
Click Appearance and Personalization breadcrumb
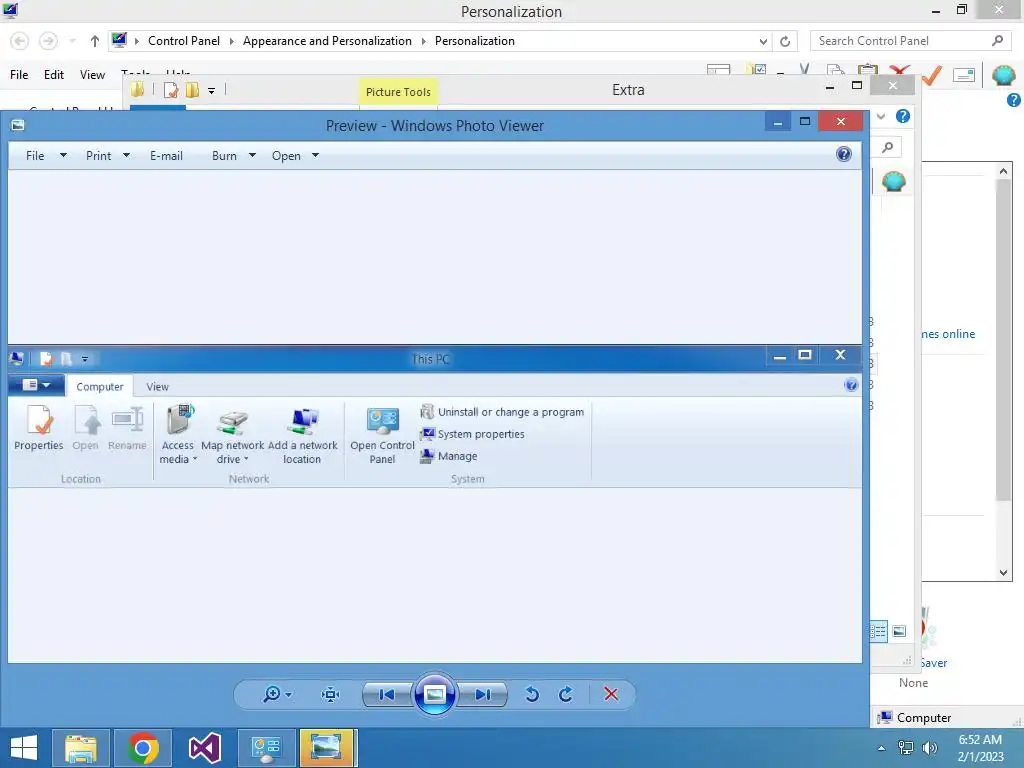pyautogui.click(x=327, y=40)
